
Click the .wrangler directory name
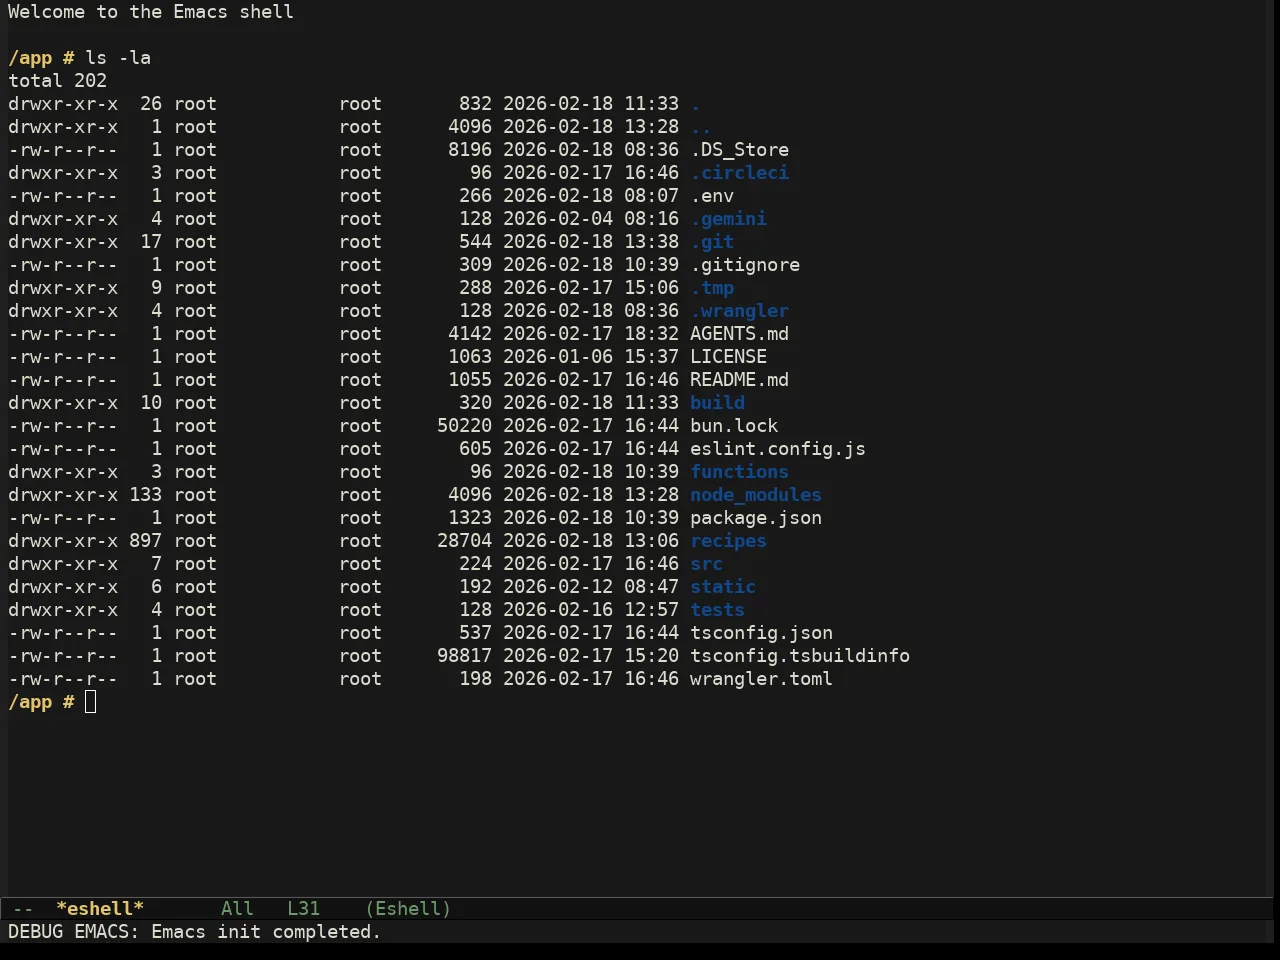coord(739,310)
